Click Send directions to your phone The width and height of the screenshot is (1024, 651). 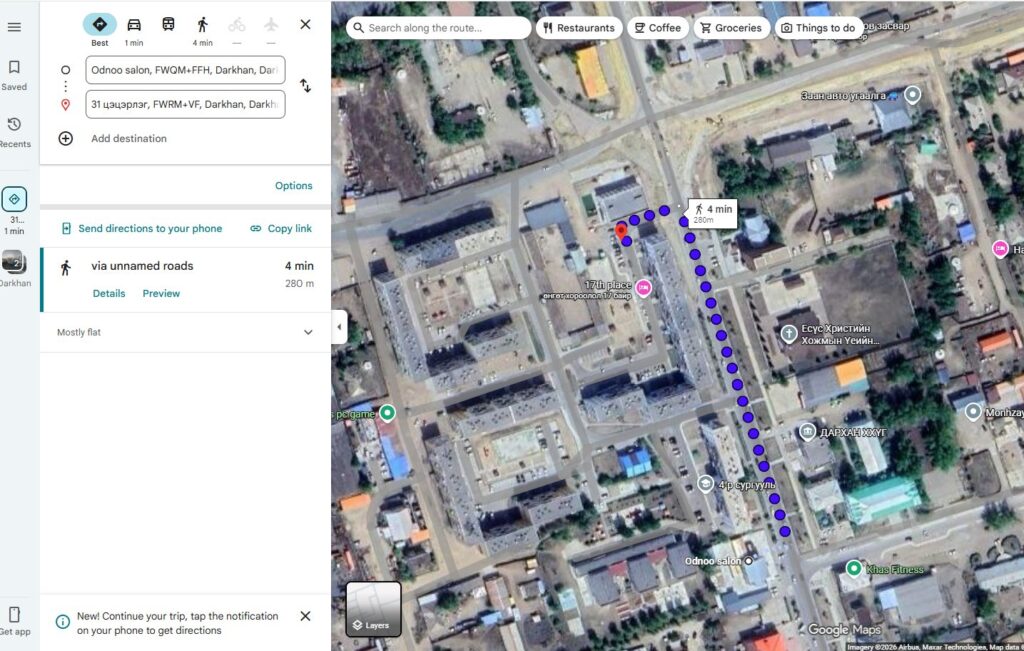(141, 229)
